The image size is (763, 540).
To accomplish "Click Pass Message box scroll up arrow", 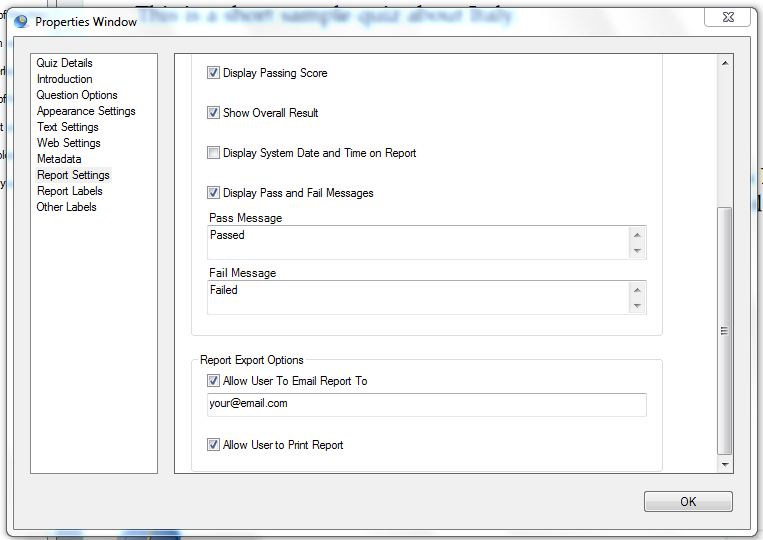I will point(637,235).
